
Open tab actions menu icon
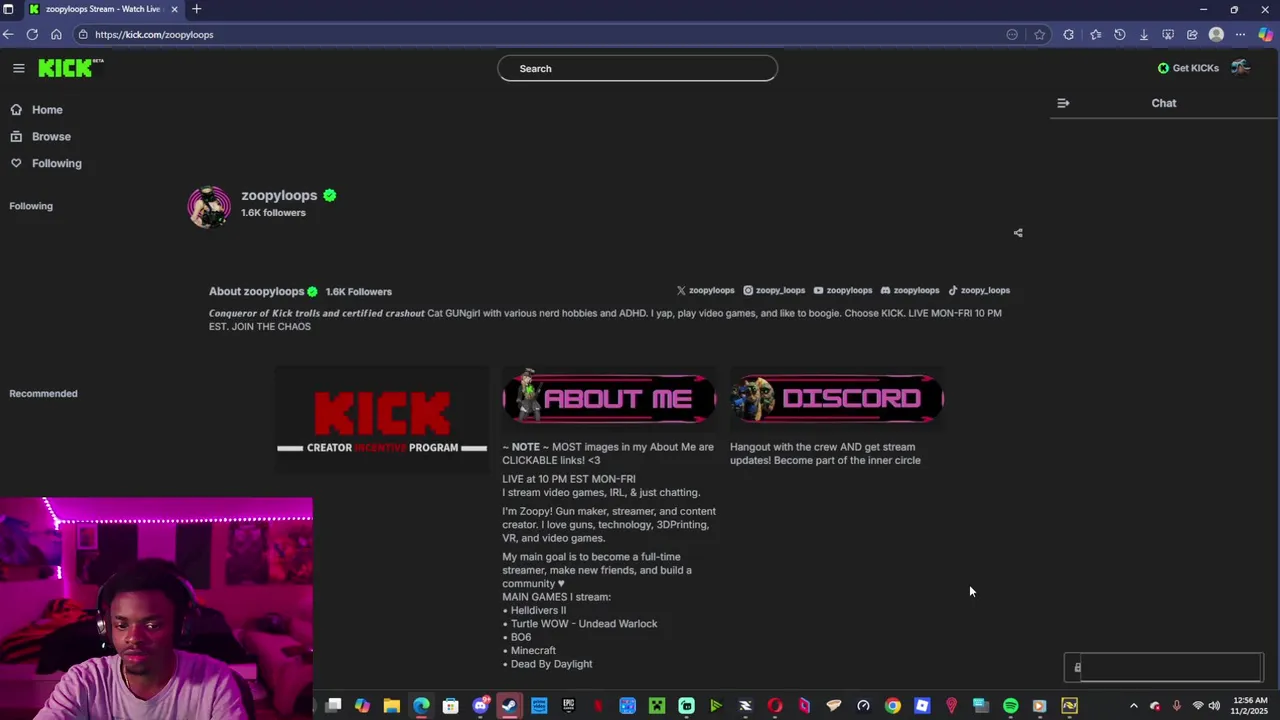[x=7, y=9]
